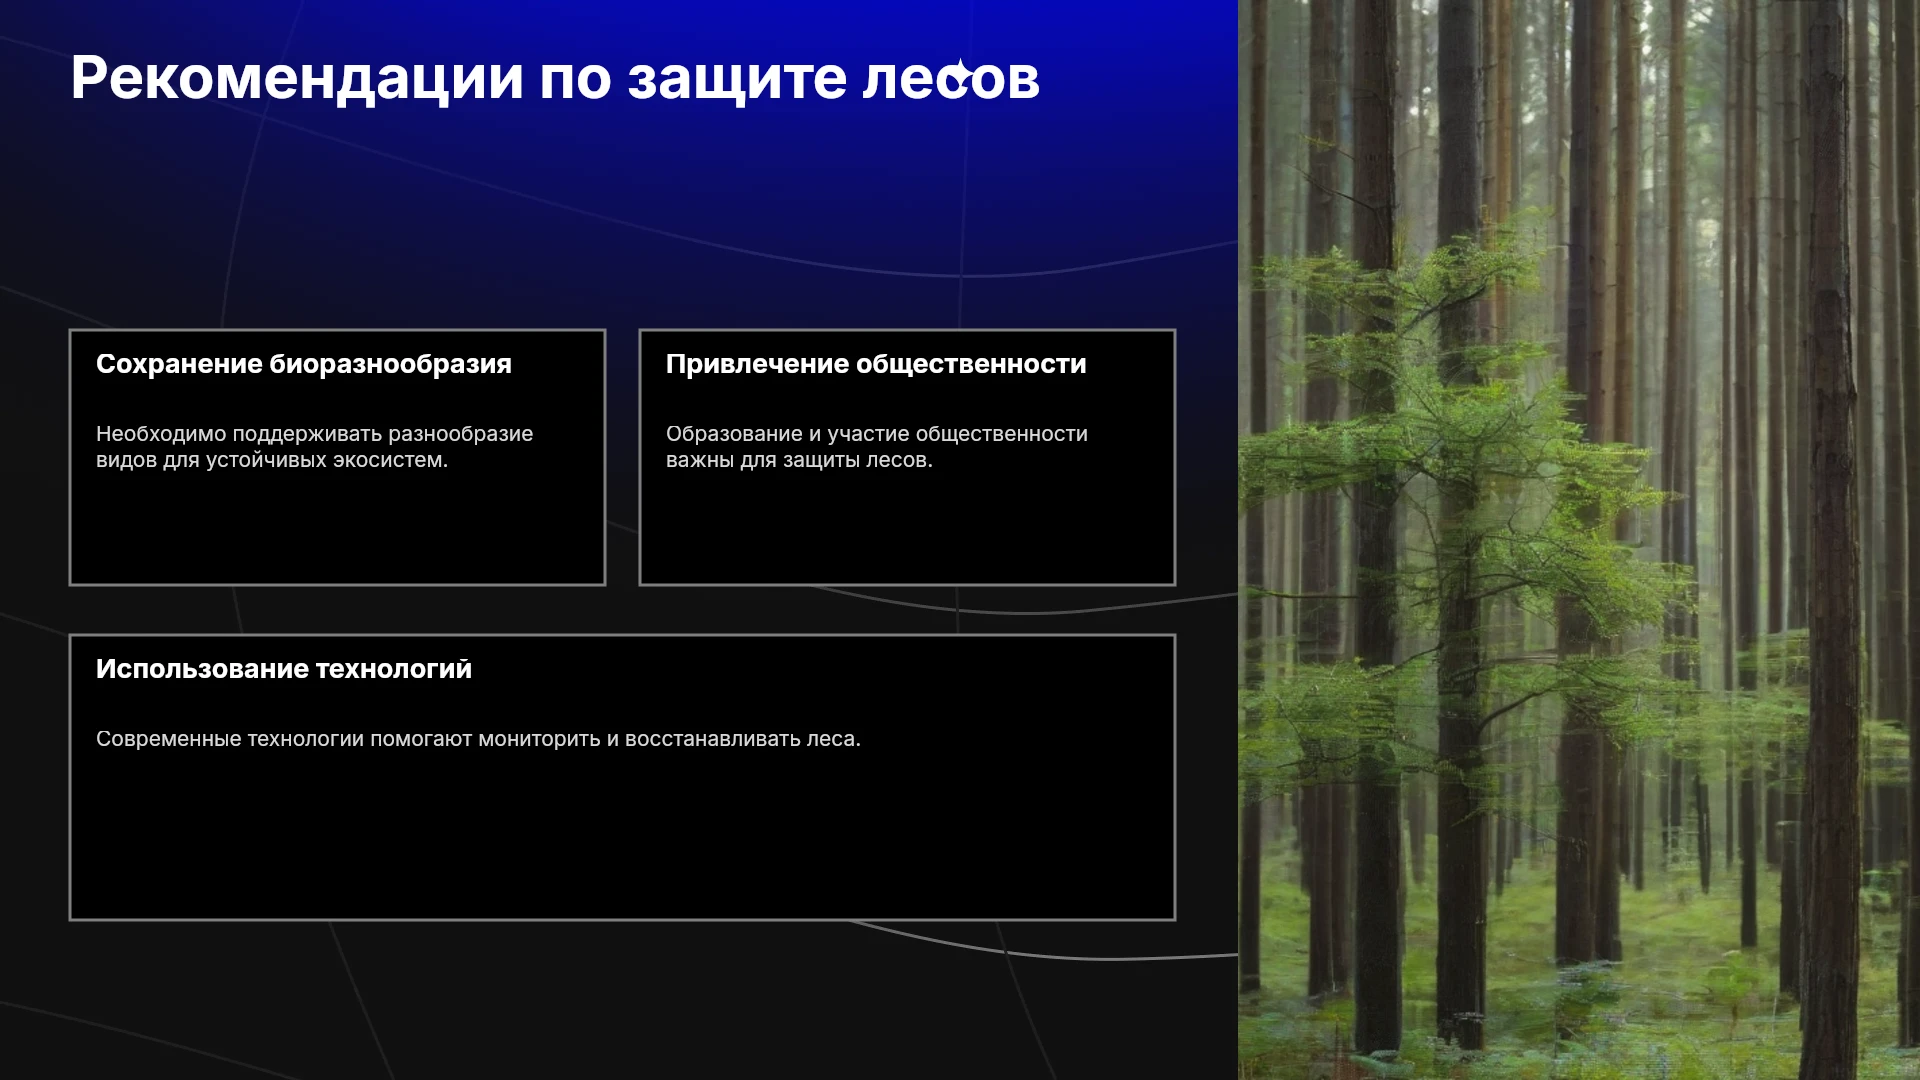Screen dimensions: 1920x1080
Task: Select the slide title Рекомендации по защите лесов
Action: (x=555, y=78)
